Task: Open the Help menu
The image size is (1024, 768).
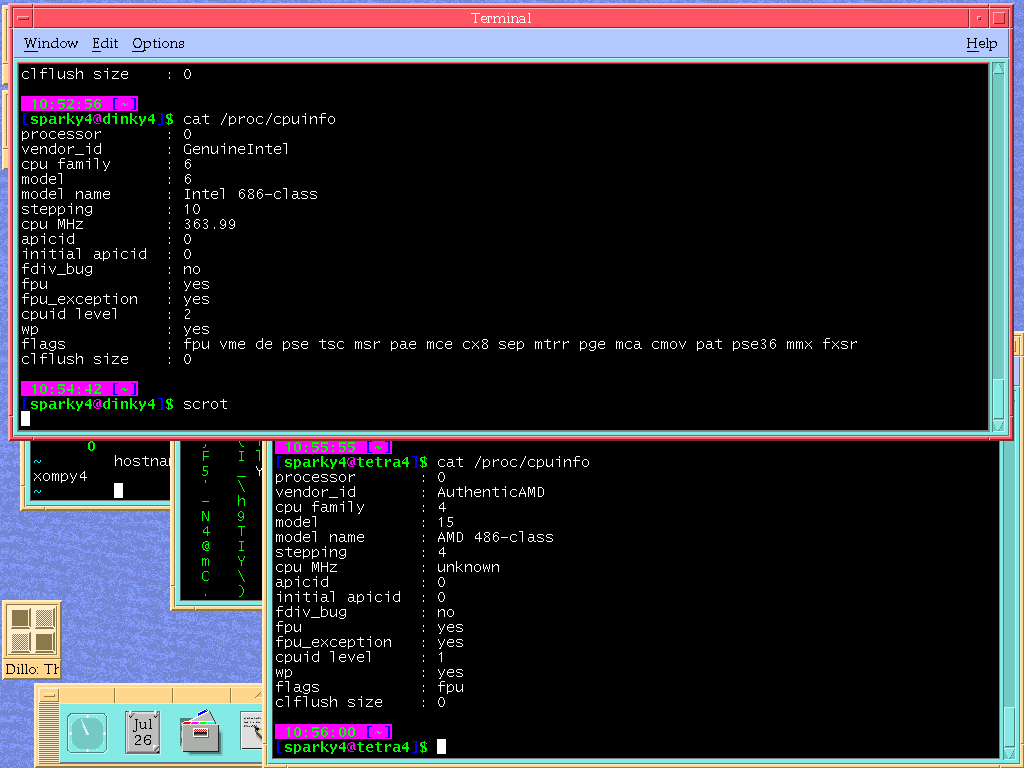Action: [981, 44]
